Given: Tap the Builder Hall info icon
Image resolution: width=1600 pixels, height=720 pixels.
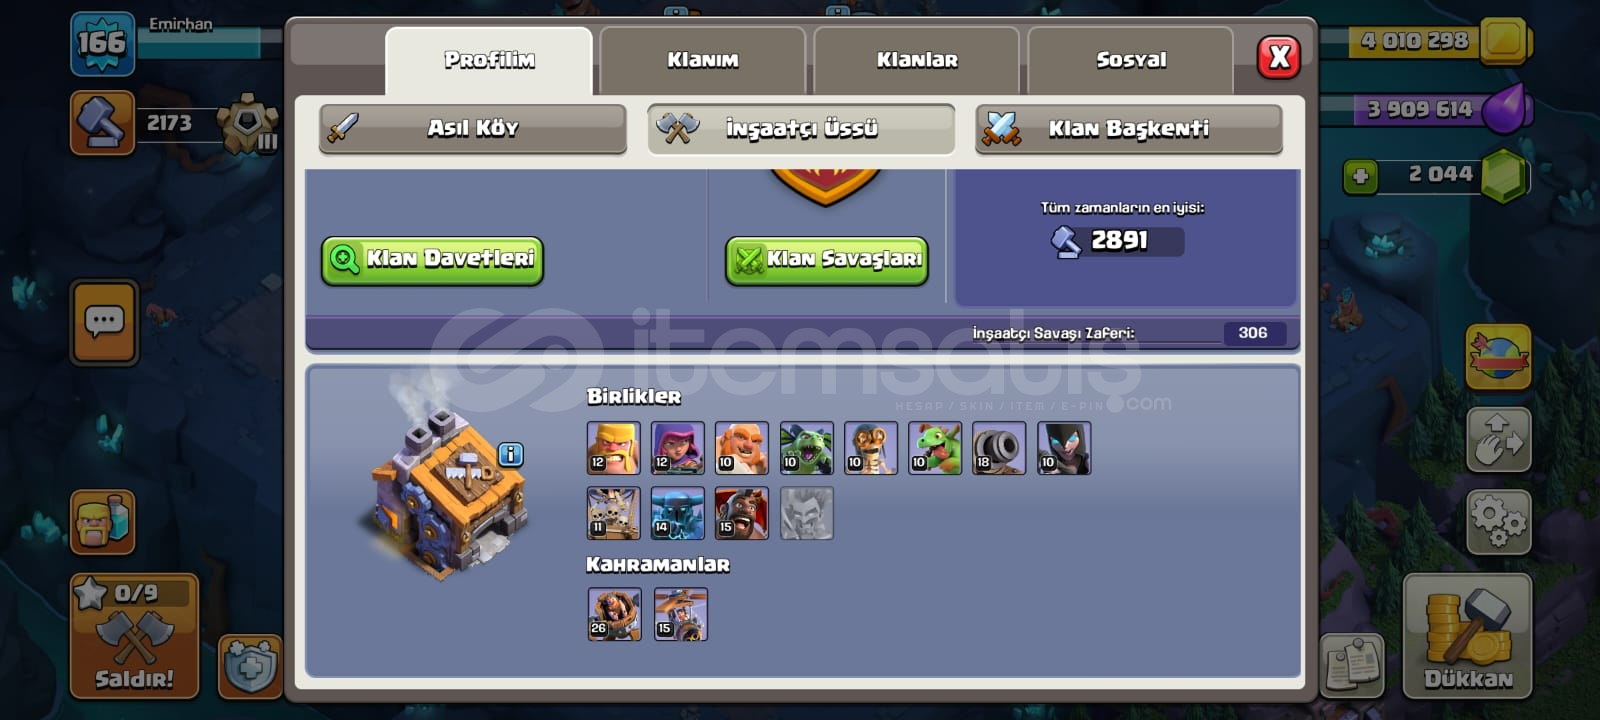Looking at the screenshot, I should (x=510, y=455).
